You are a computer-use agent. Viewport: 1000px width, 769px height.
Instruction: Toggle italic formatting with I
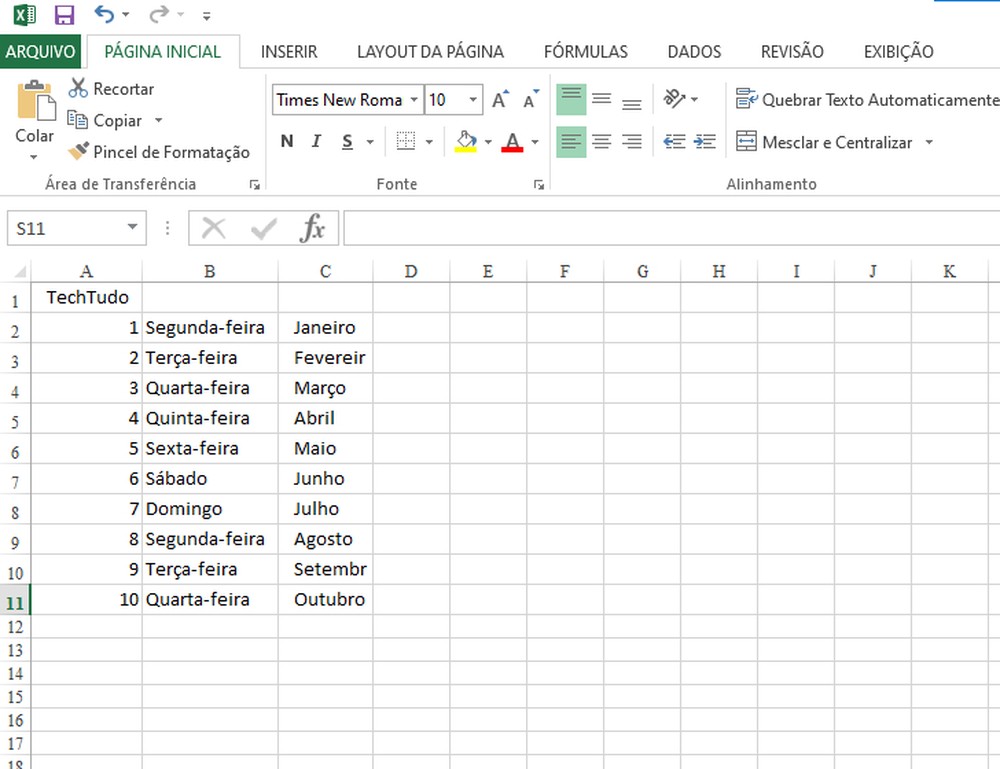tap(316, 141)
